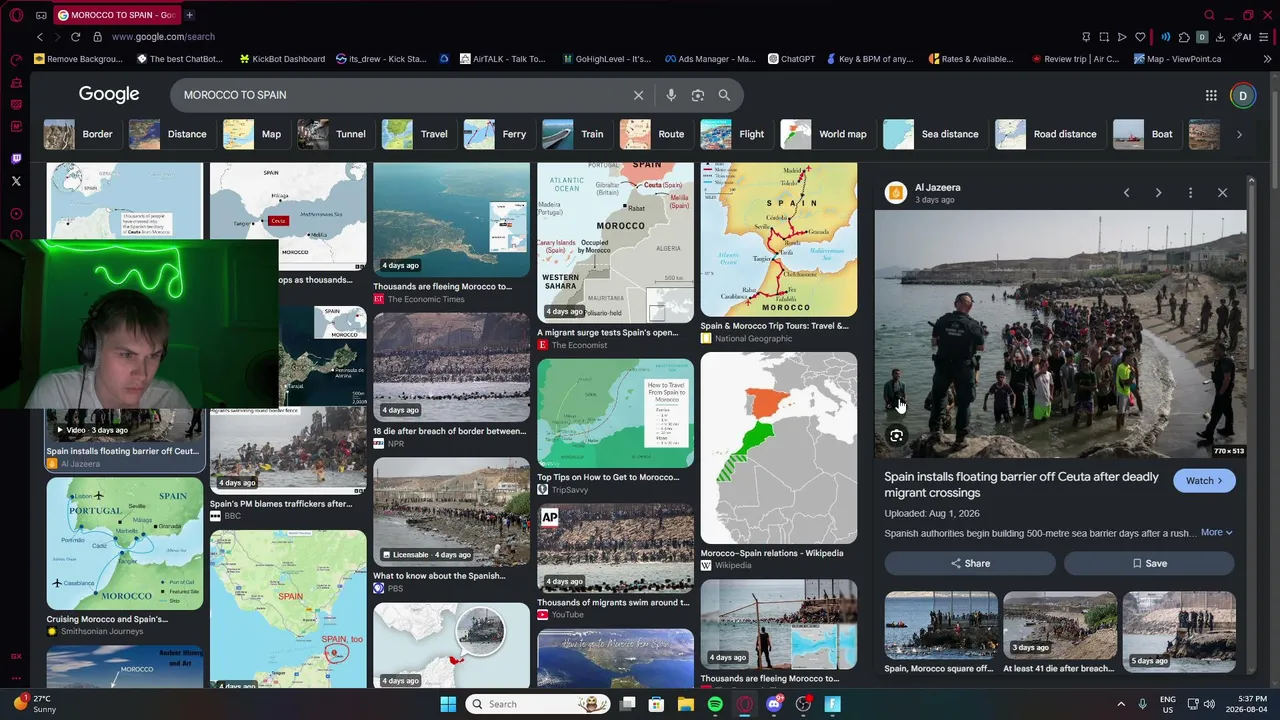Click the Watch button for Al Jazeera video
This screenshot has width=1280, height=720.
pos(1204,481)
